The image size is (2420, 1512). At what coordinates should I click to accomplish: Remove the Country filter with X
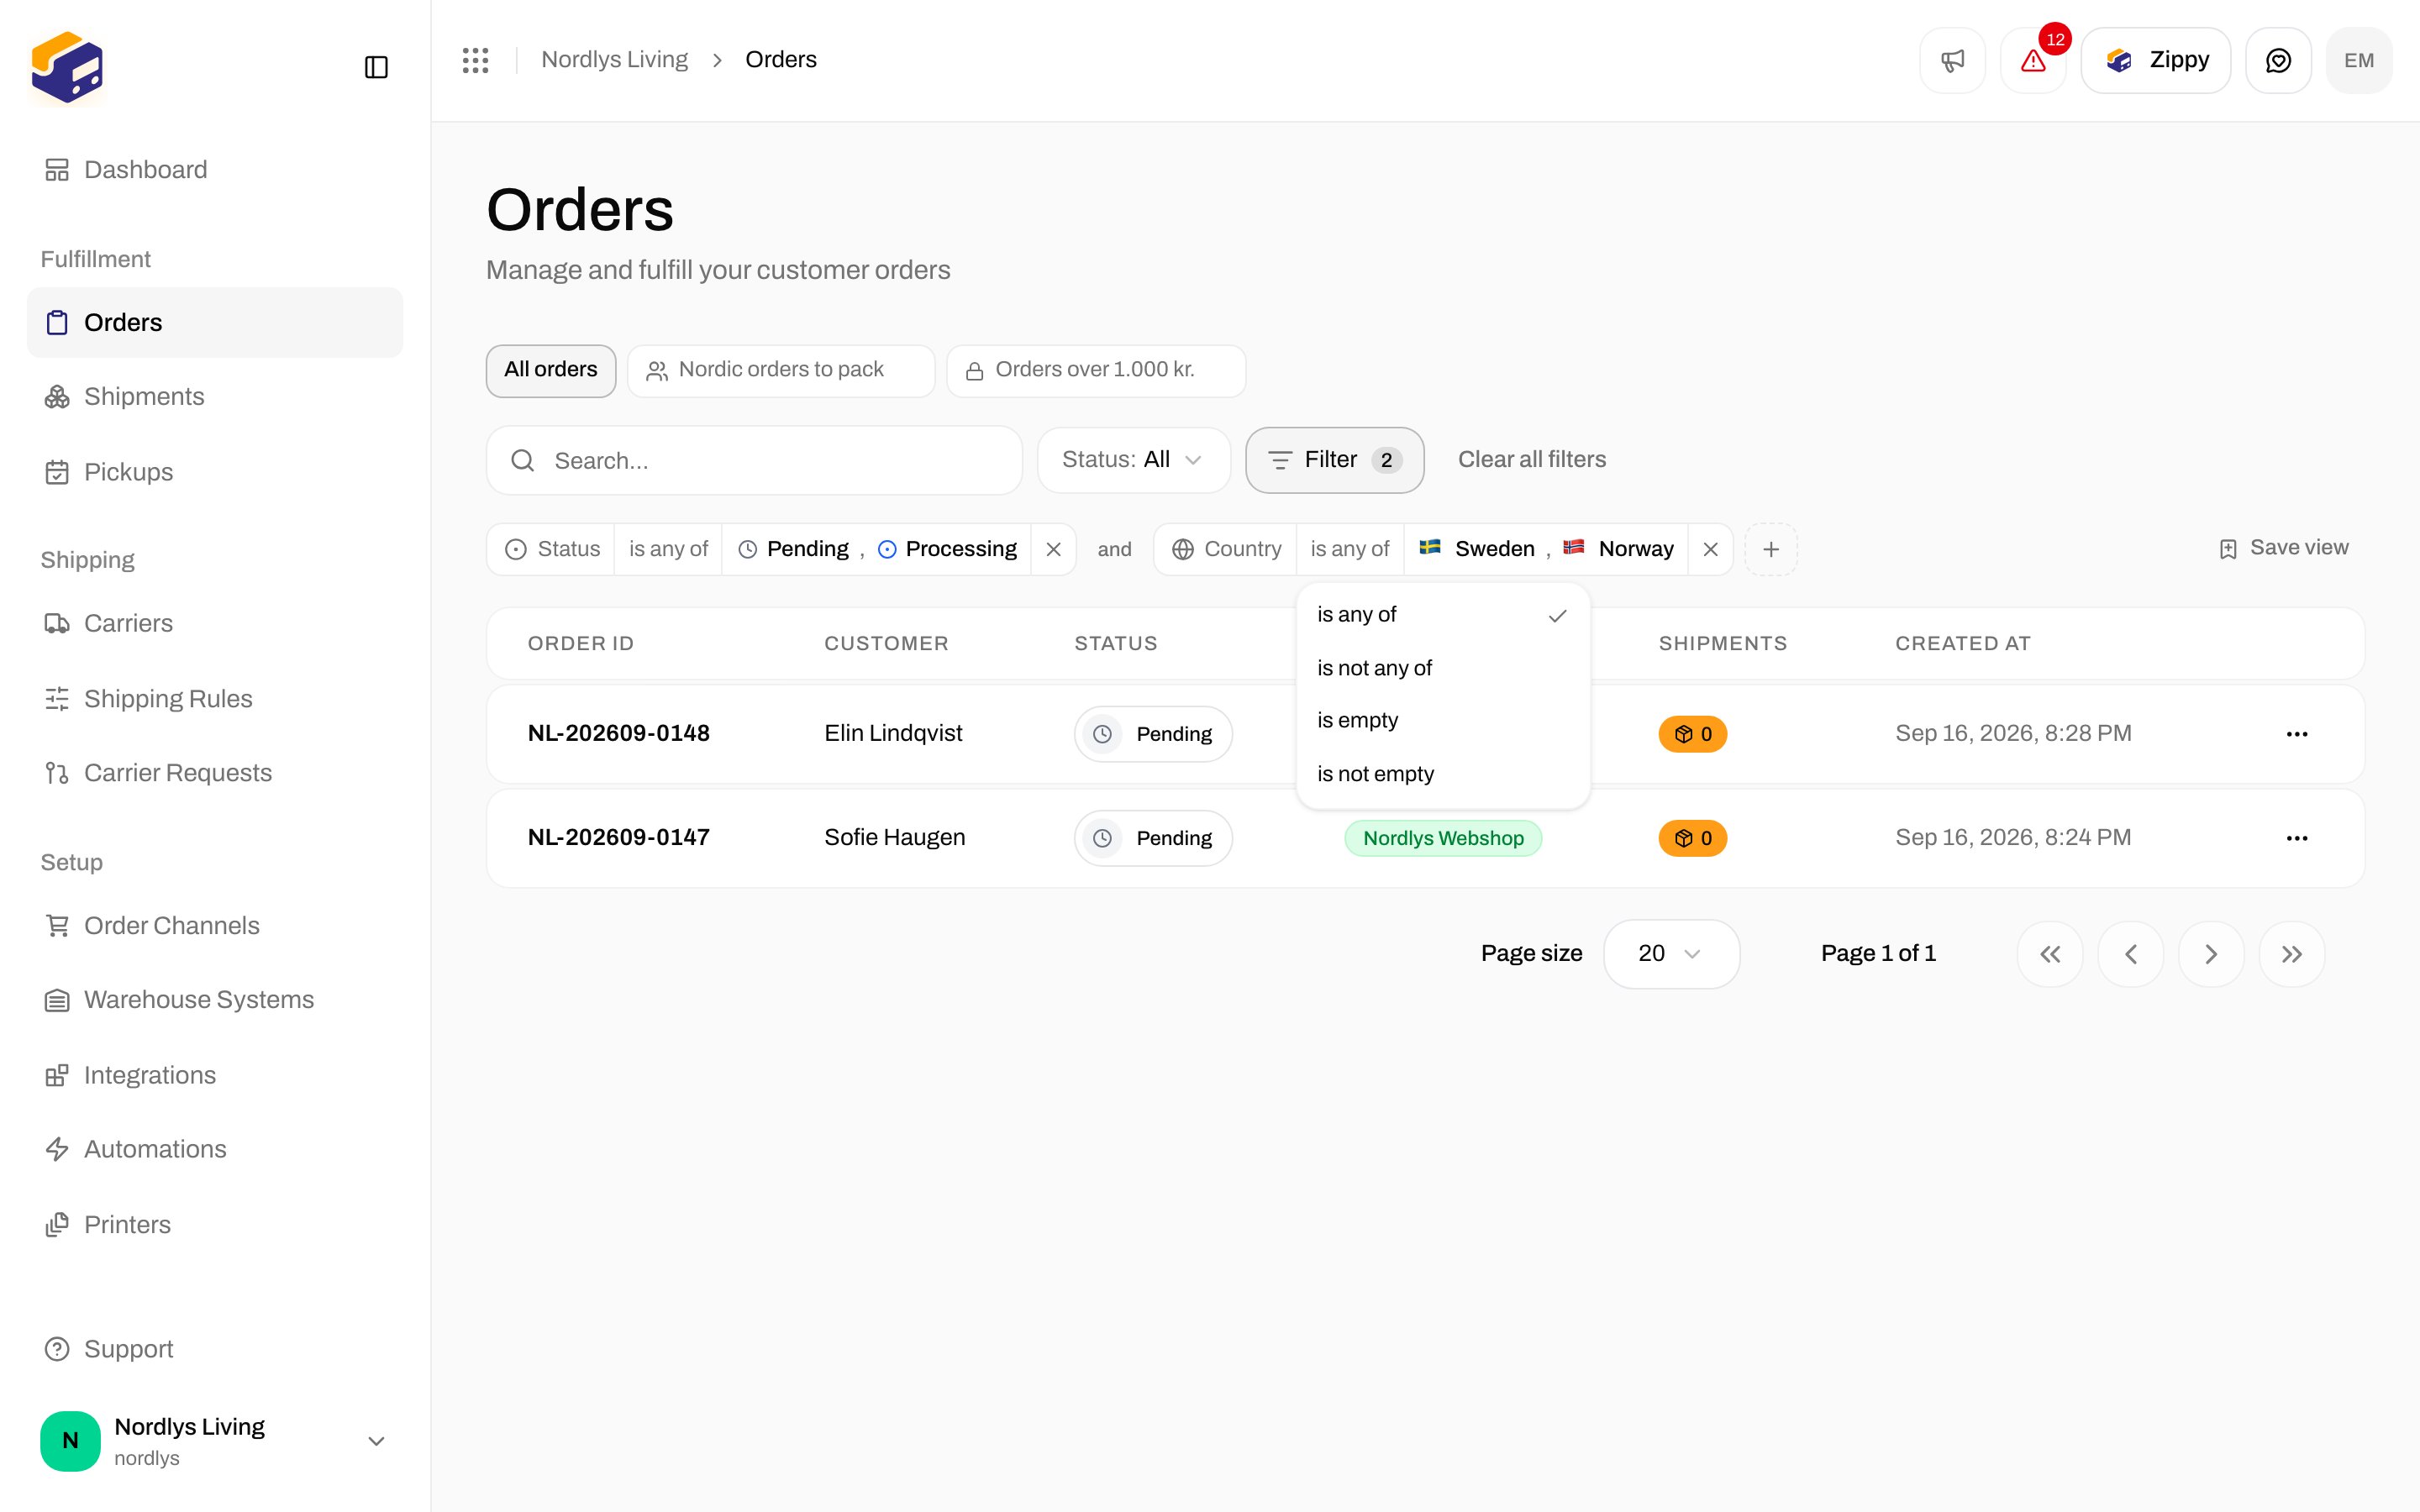click(1711, 549)
